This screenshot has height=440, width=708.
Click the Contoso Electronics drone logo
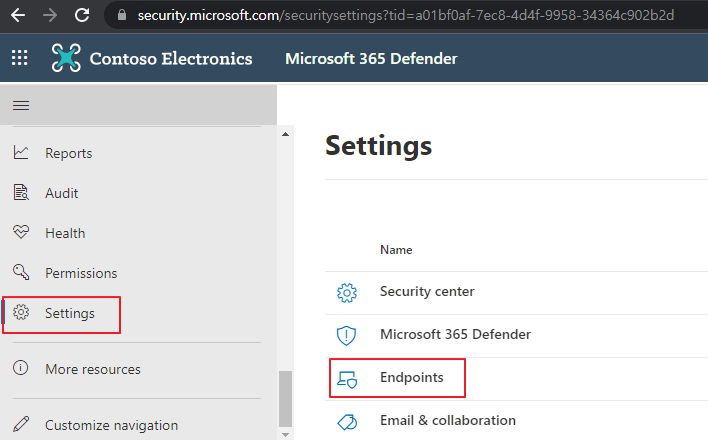click(66, 58)
